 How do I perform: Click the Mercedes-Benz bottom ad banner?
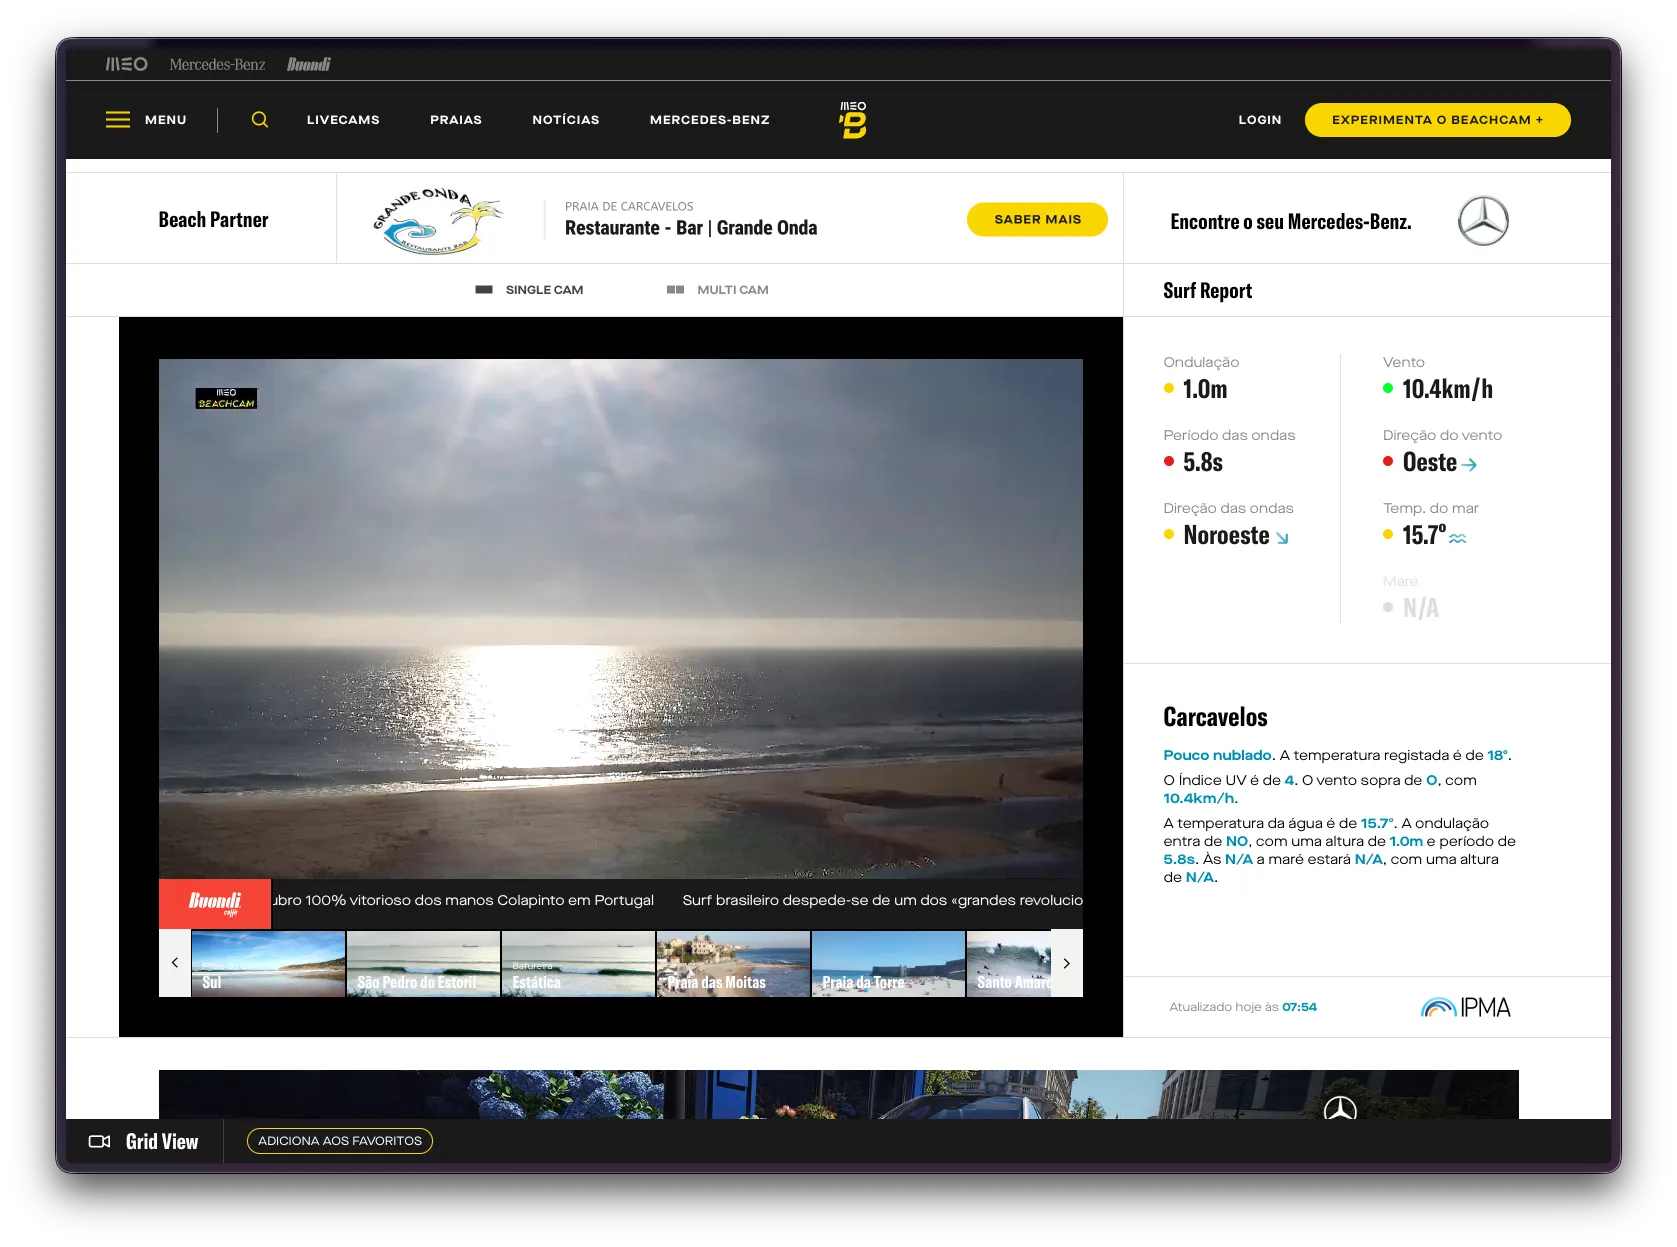pos(838,1094)
